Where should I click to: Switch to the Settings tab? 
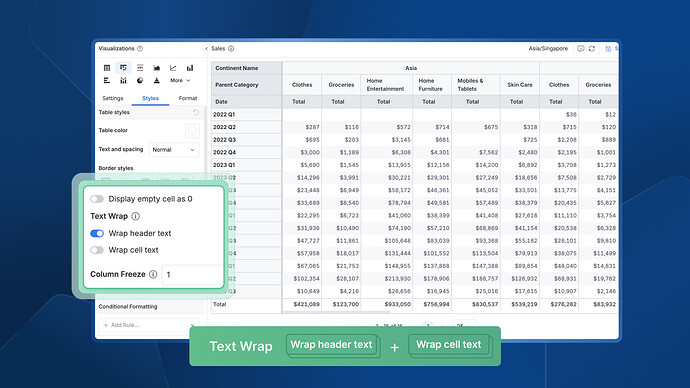[x=113, y=98]
